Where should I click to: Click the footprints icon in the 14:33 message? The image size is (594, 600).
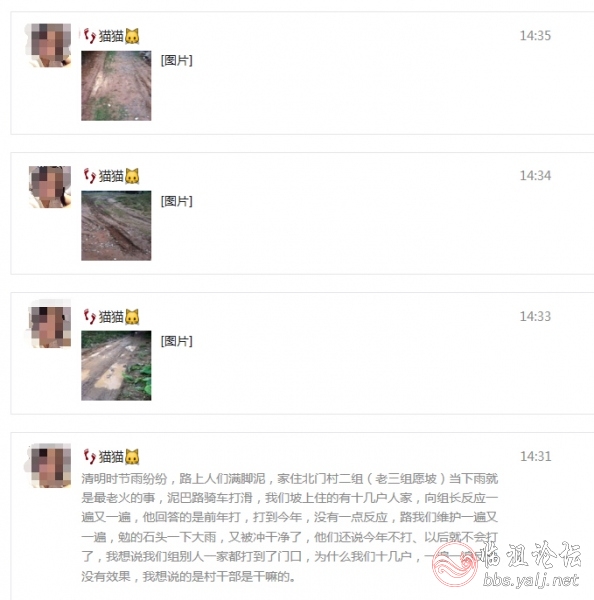pyautogui.click(x=90, y=316)
